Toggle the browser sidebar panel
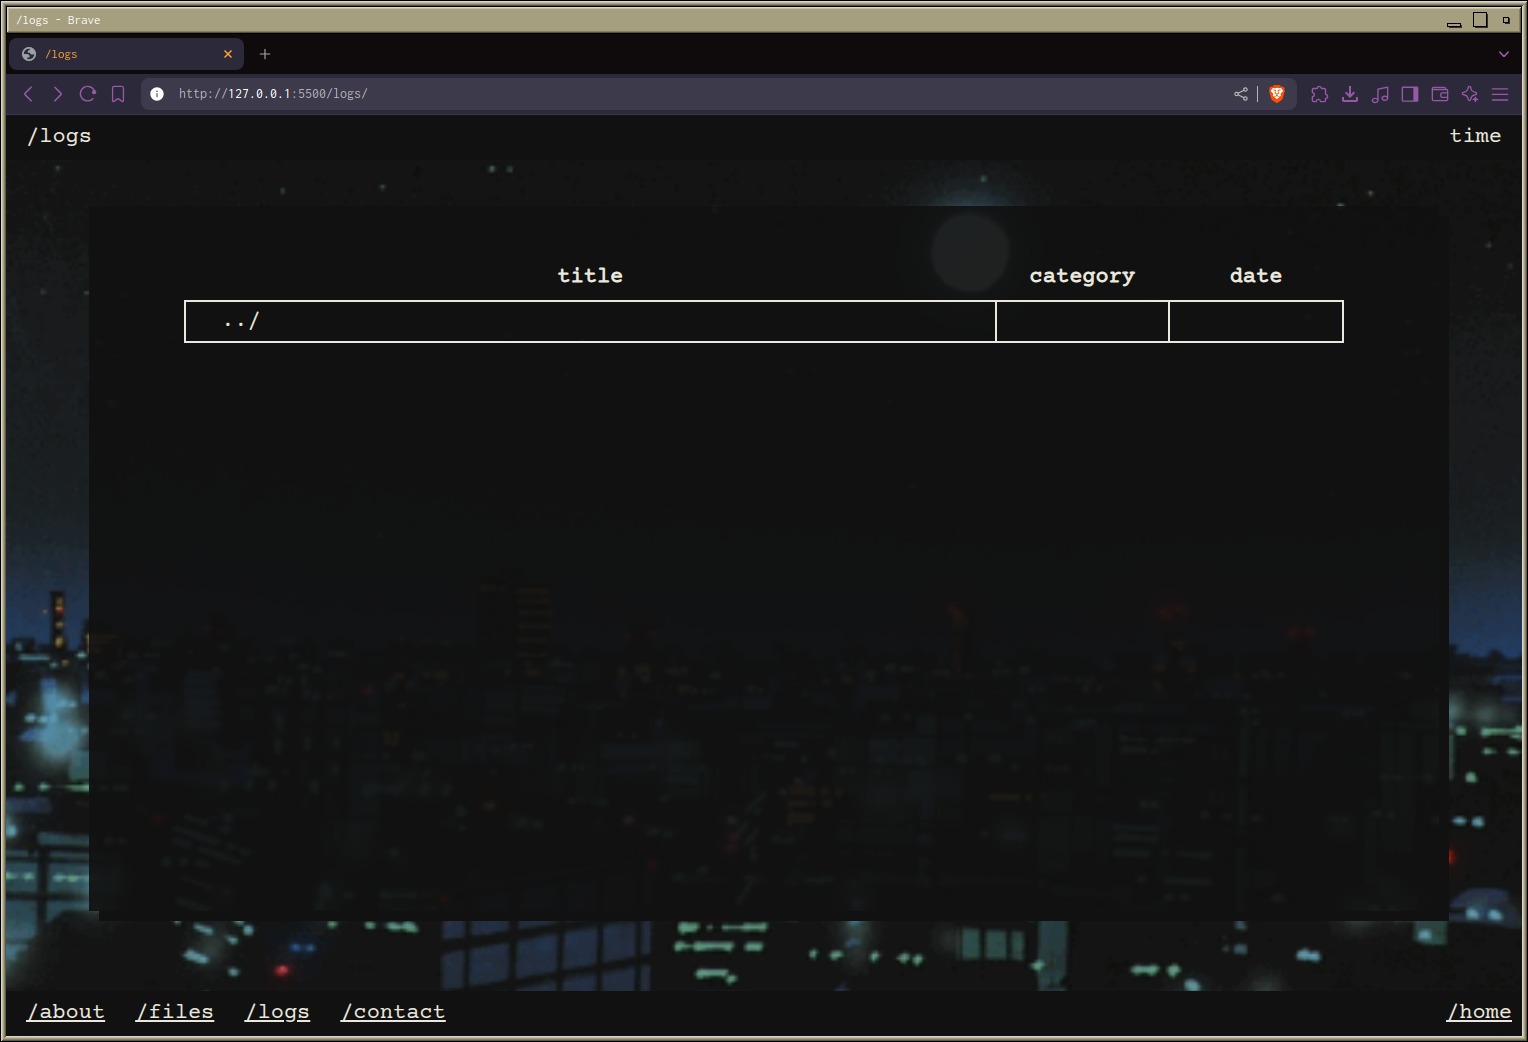 point(1410,94)
